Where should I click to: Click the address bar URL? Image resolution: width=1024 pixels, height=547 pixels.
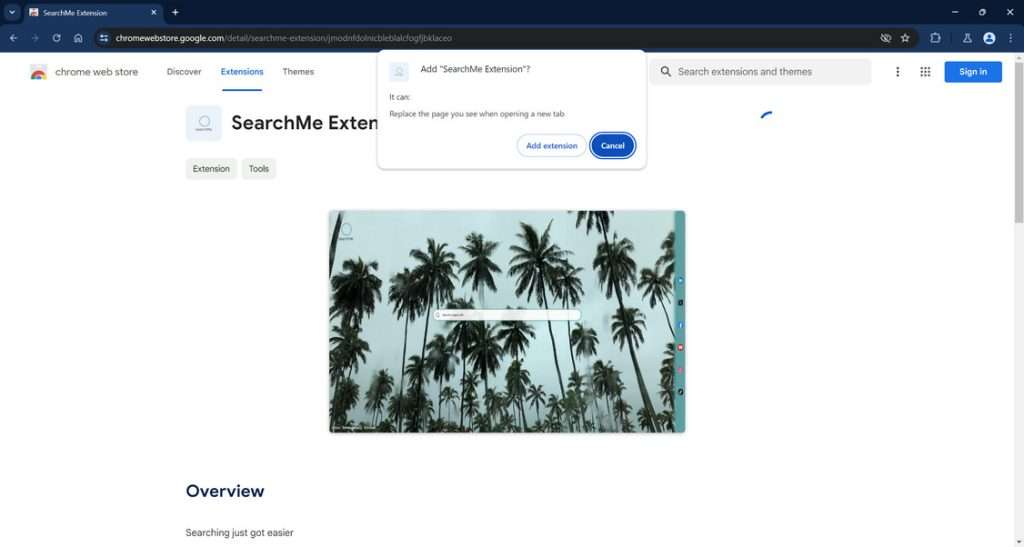coord(283,39)
